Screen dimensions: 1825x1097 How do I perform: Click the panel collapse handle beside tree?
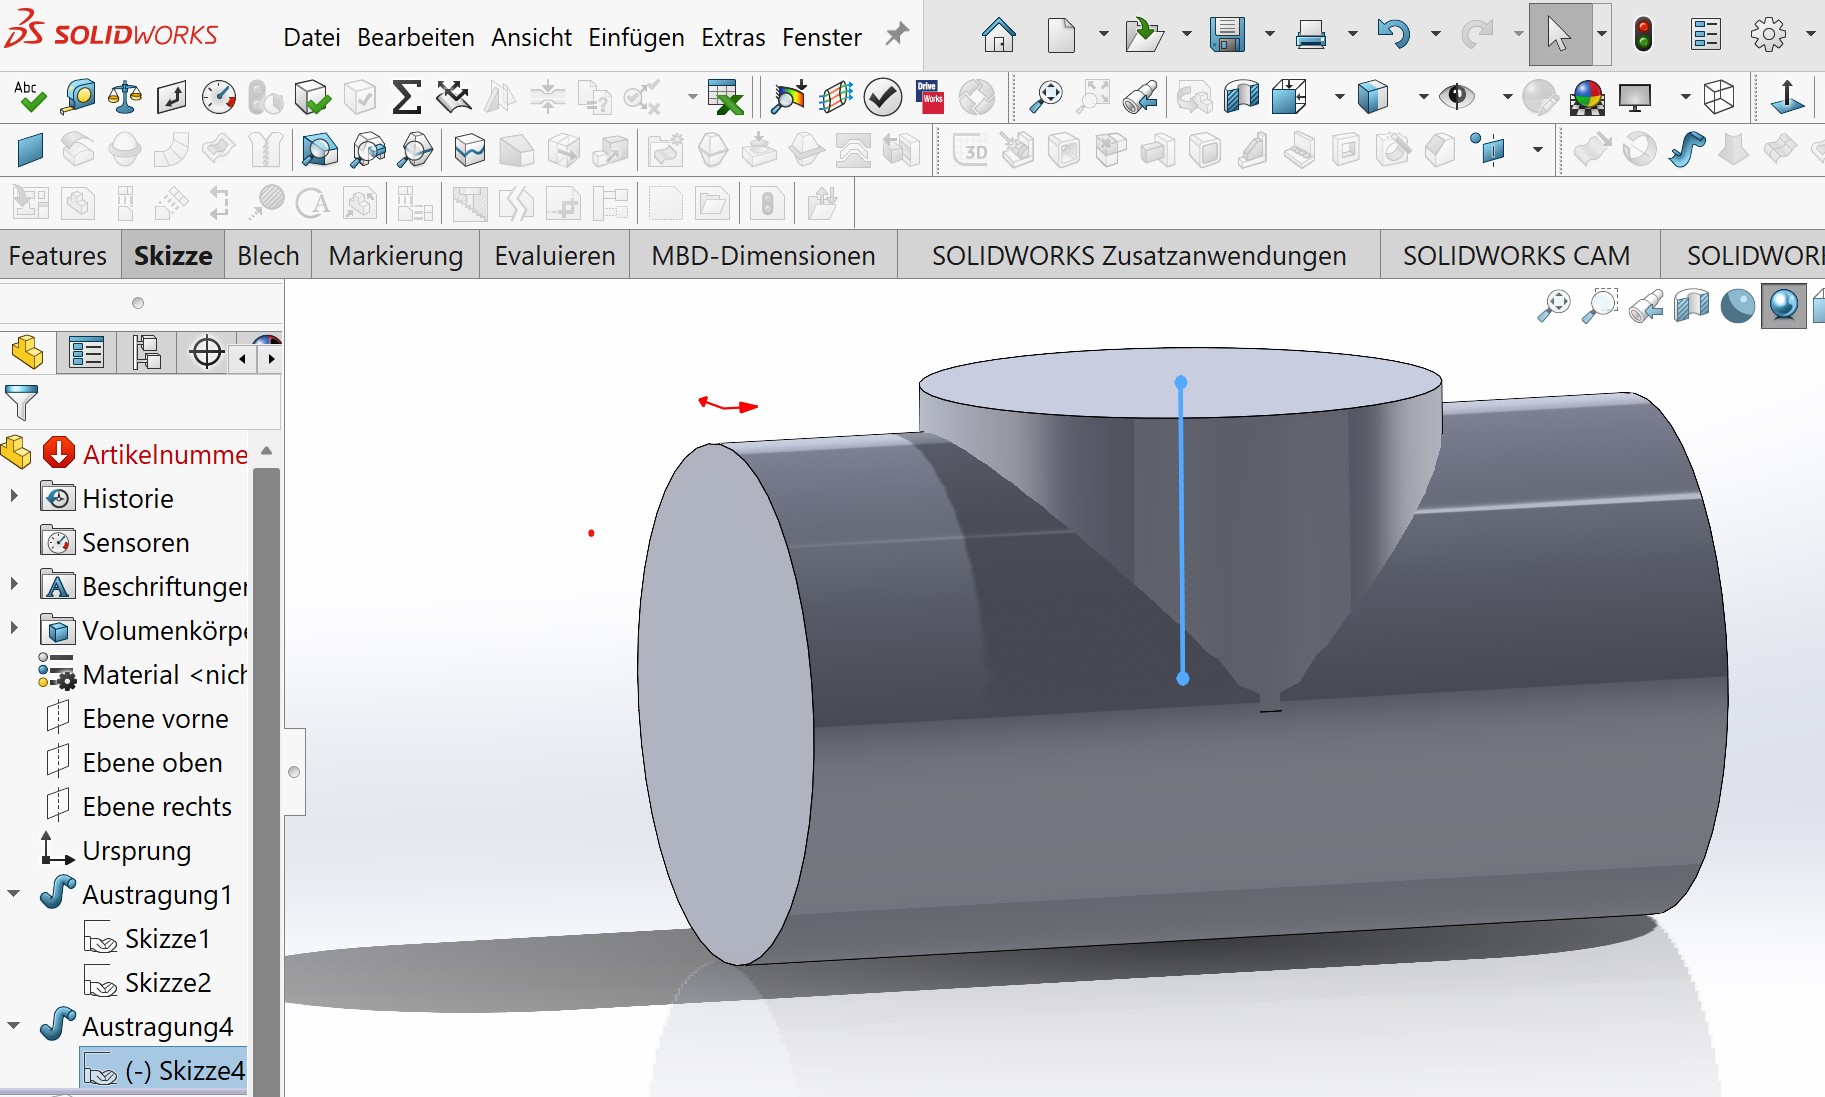point(294,771)
